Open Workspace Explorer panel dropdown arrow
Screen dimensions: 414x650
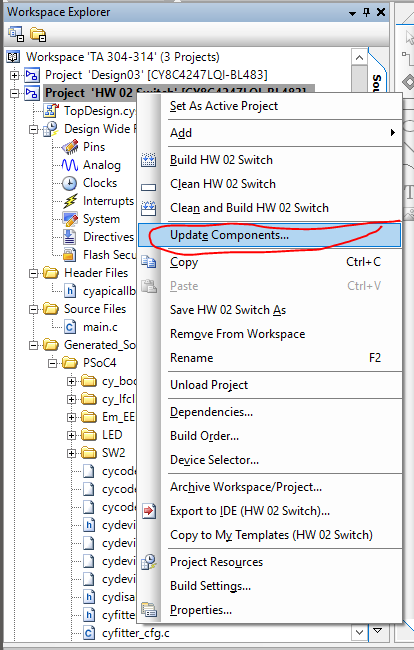point(353,13)
